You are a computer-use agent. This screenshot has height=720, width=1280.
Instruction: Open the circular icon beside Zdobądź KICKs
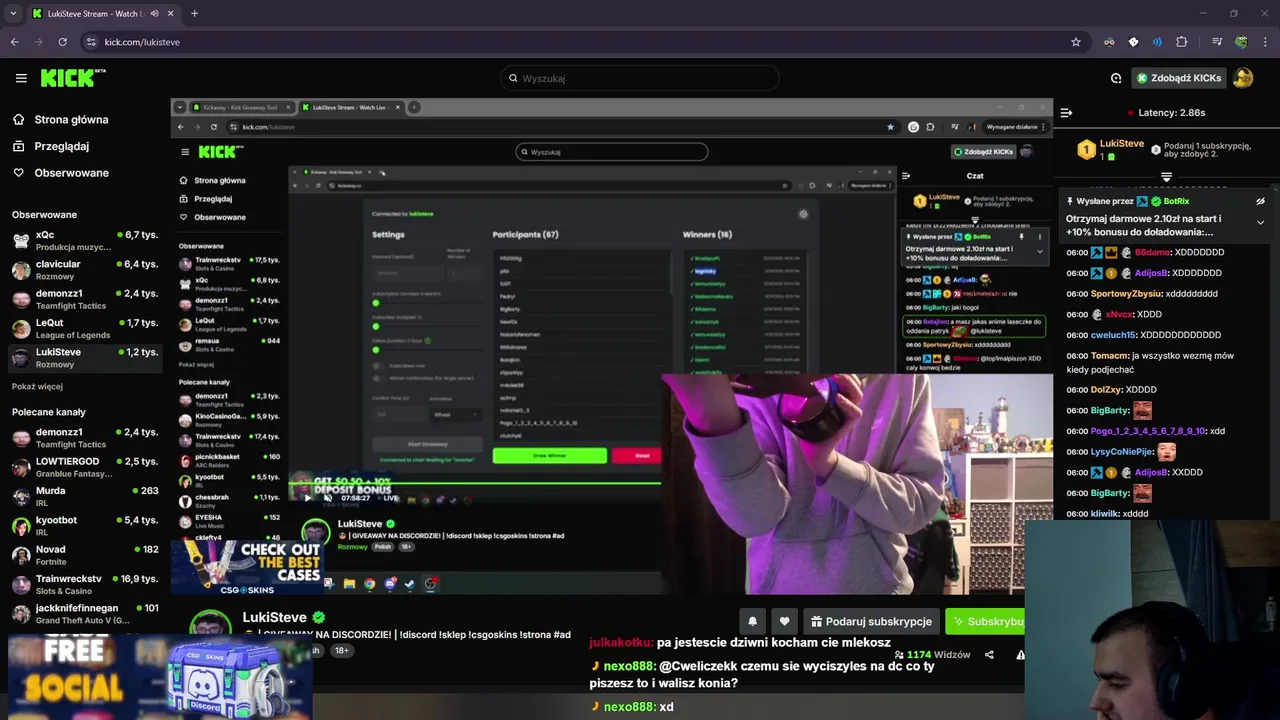tap(1116, 78)
